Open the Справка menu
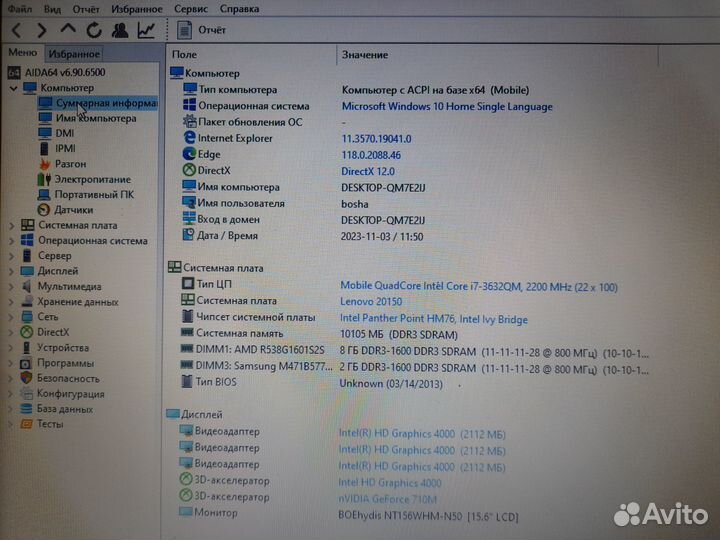The width and height of the screenshot is (720, 540). [239, 9]
